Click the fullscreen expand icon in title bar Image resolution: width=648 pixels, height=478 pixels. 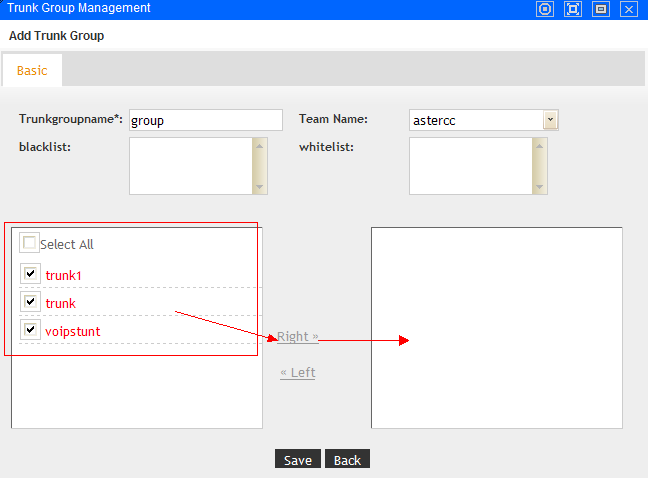pos(573,9)
